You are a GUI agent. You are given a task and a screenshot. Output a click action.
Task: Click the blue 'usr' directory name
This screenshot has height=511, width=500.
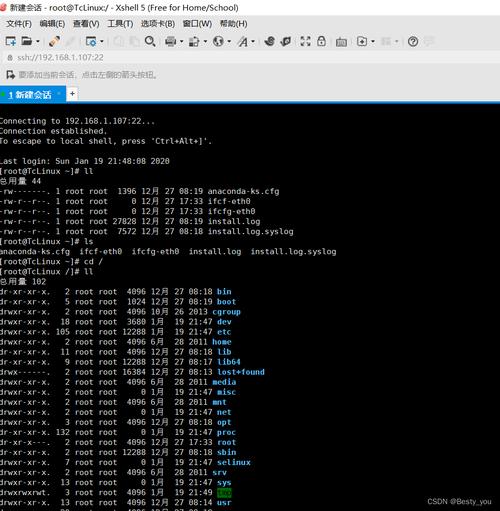224,503
